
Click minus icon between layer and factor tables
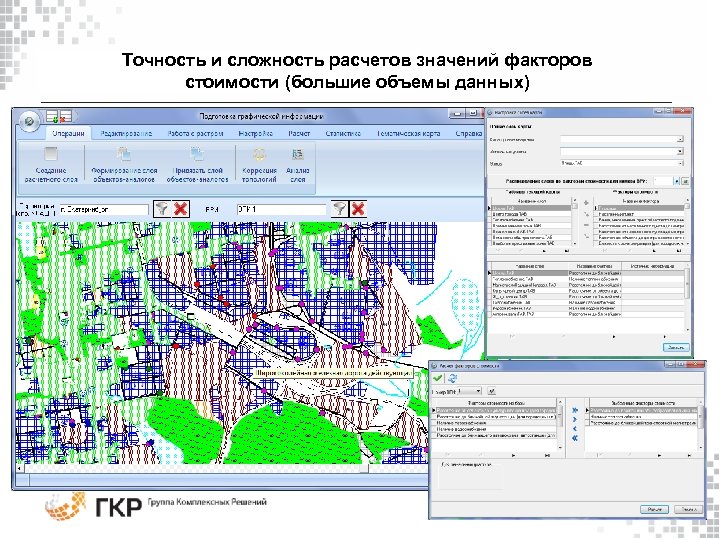pos(586,225)
